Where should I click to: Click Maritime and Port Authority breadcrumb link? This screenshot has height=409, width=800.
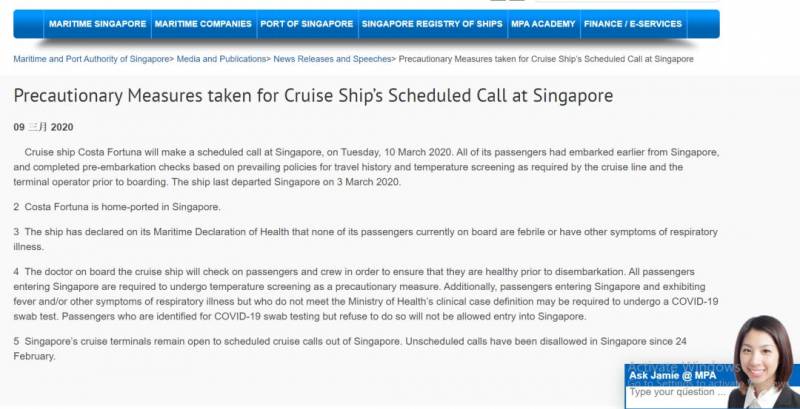click(x=91, y=60)
